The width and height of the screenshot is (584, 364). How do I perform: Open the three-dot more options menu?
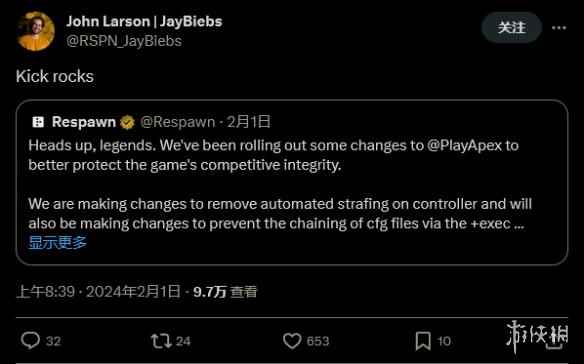tap(559, 28)
